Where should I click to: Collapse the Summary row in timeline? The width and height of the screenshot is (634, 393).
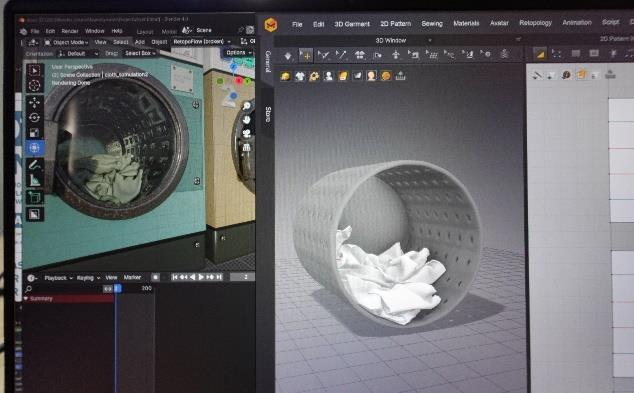[x=26, y=298]
